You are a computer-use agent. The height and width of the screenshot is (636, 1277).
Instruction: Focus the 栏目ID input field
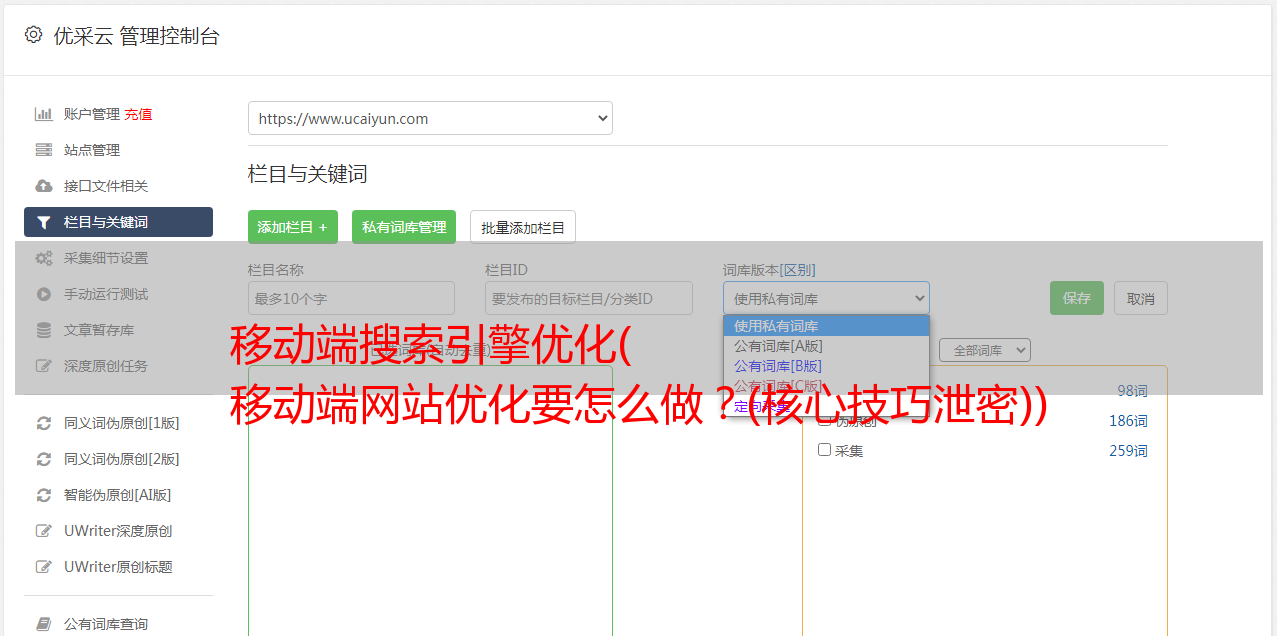pos(589,298)
